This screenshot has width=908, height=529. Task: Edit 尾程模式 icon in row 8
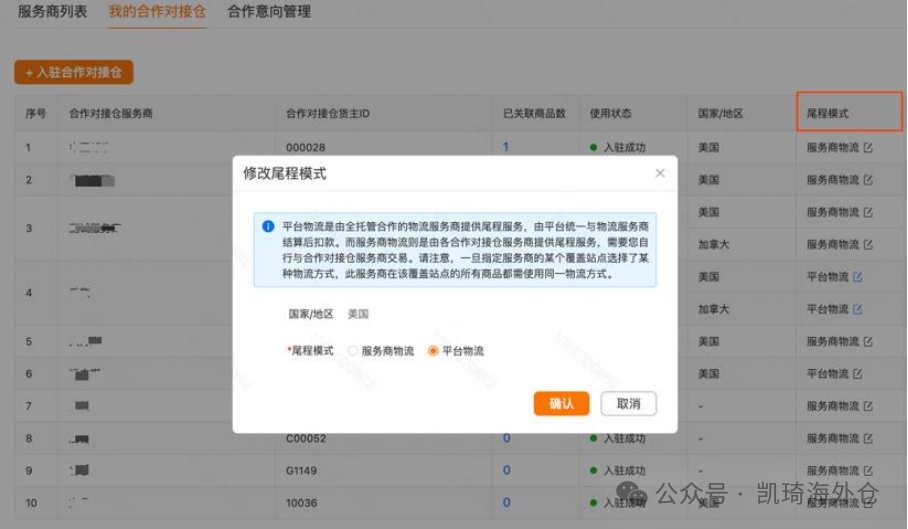tap(867, 439)
